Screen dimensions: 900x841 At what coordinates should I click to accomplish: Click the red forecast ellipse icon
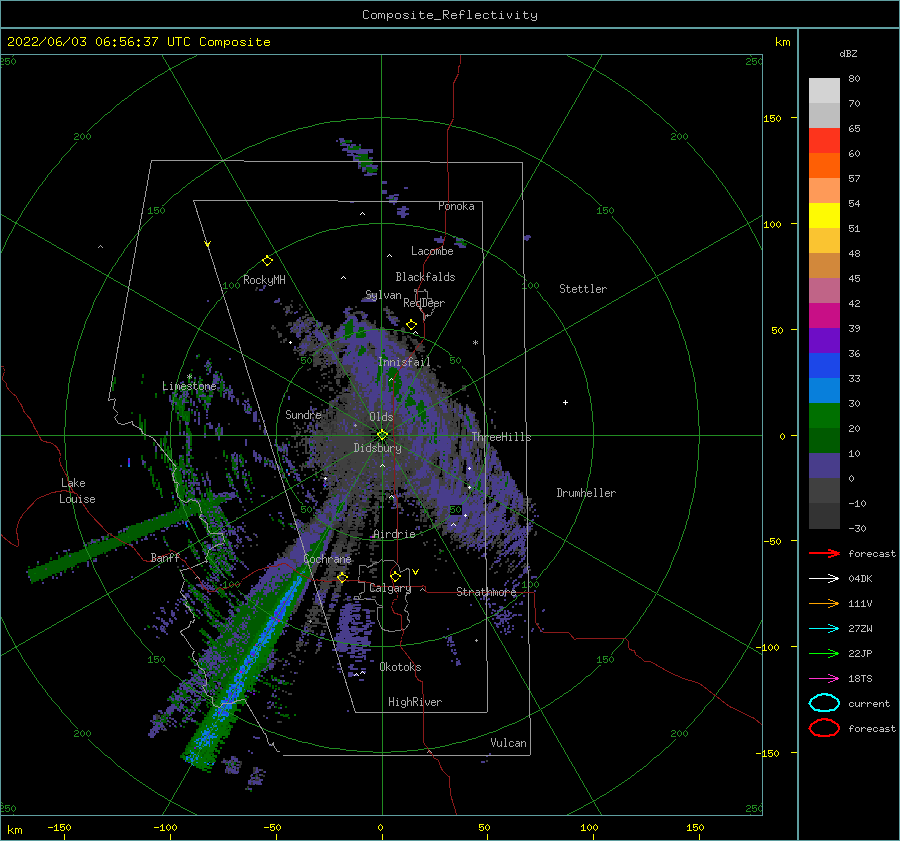(824, 728)
